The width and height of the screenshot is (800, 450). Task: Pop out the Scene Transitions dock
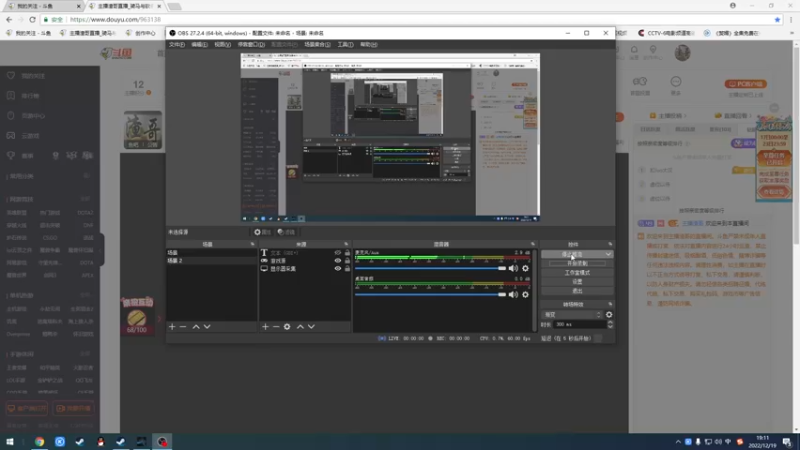click(610, 305)
